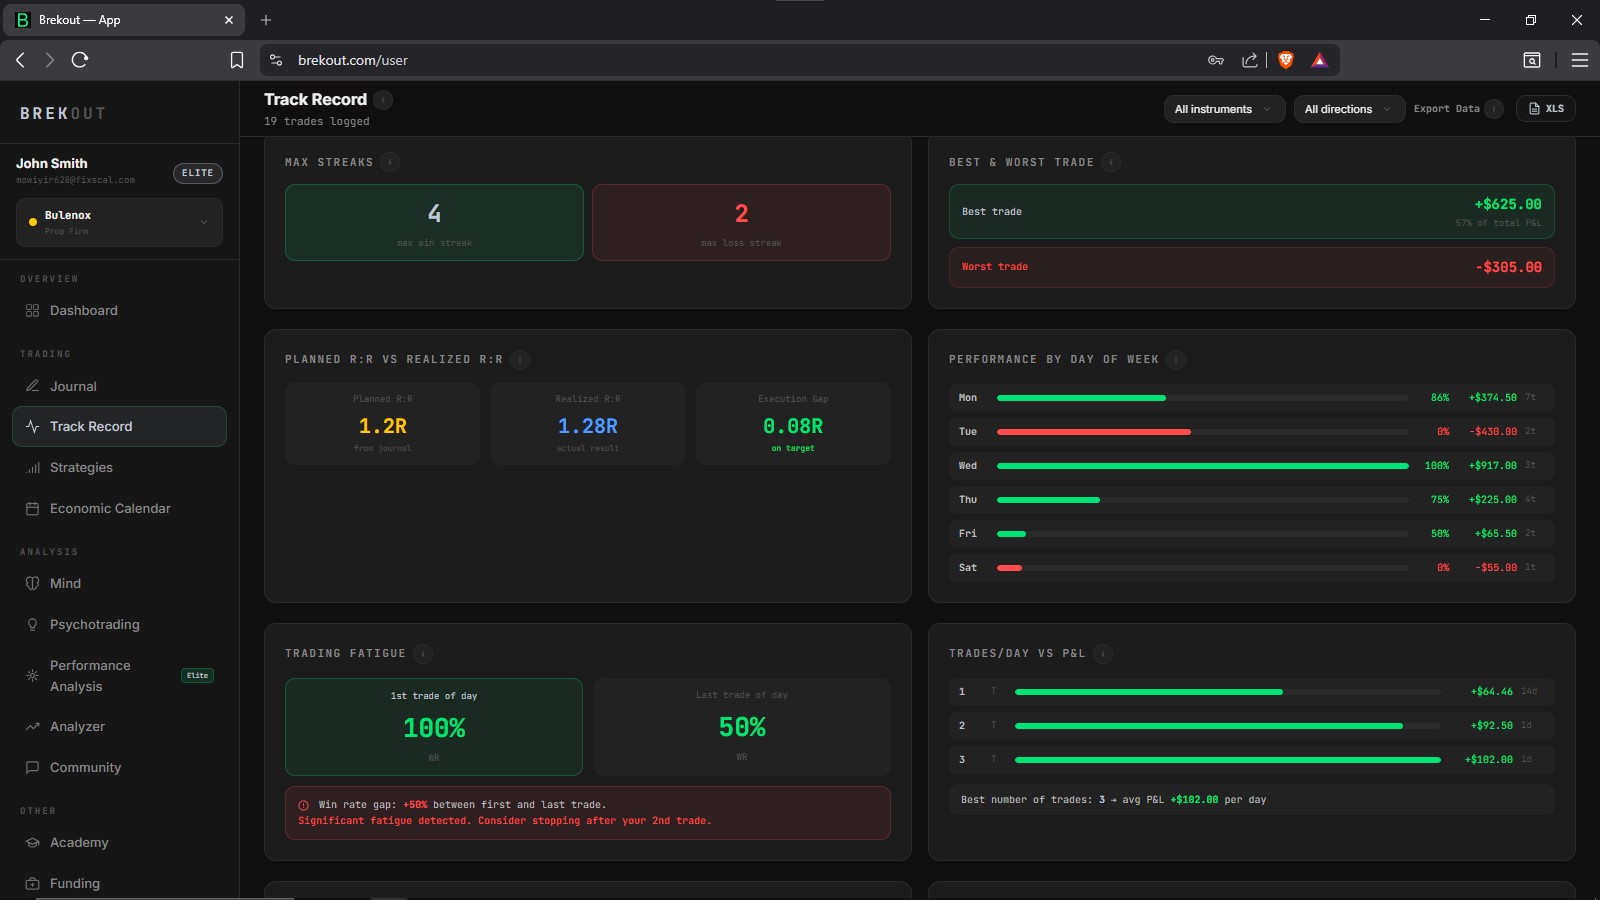Click the info icon next to Export Data
The width and height of the screenshot is (1600, 900).
[x=1494, y=109]
